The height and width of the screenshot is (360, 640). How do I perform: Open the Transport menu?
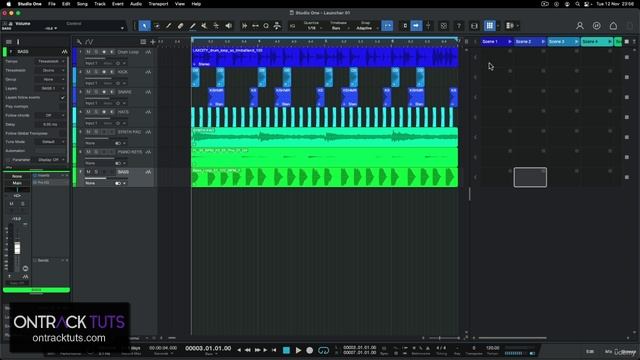[x=158, y=4]
